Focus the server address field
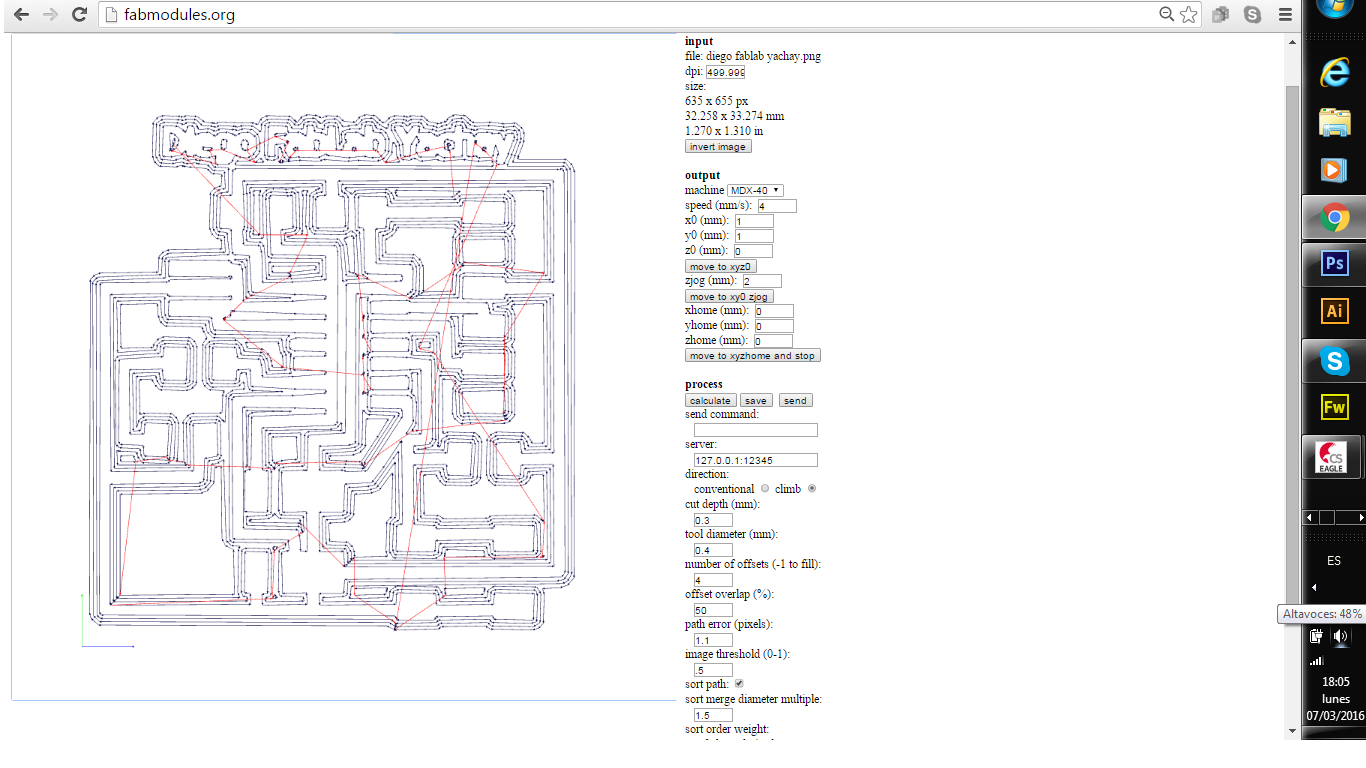The image size is (1366, 768). click(756, 460)
